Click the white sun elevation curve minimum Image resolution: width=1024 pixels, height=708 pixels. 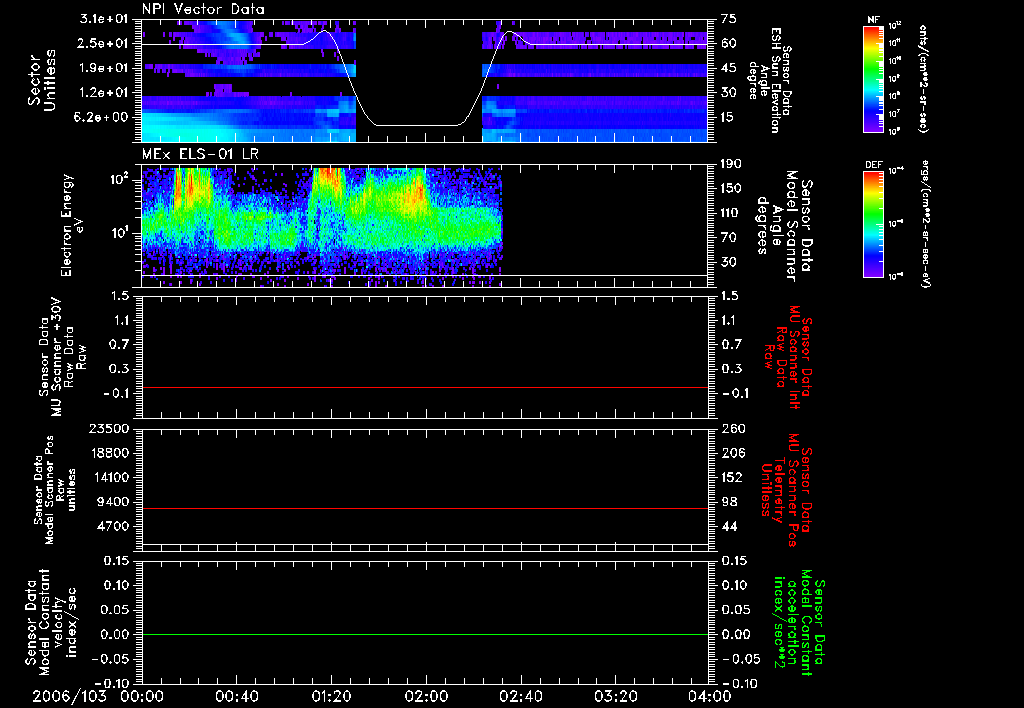(419, 125)
